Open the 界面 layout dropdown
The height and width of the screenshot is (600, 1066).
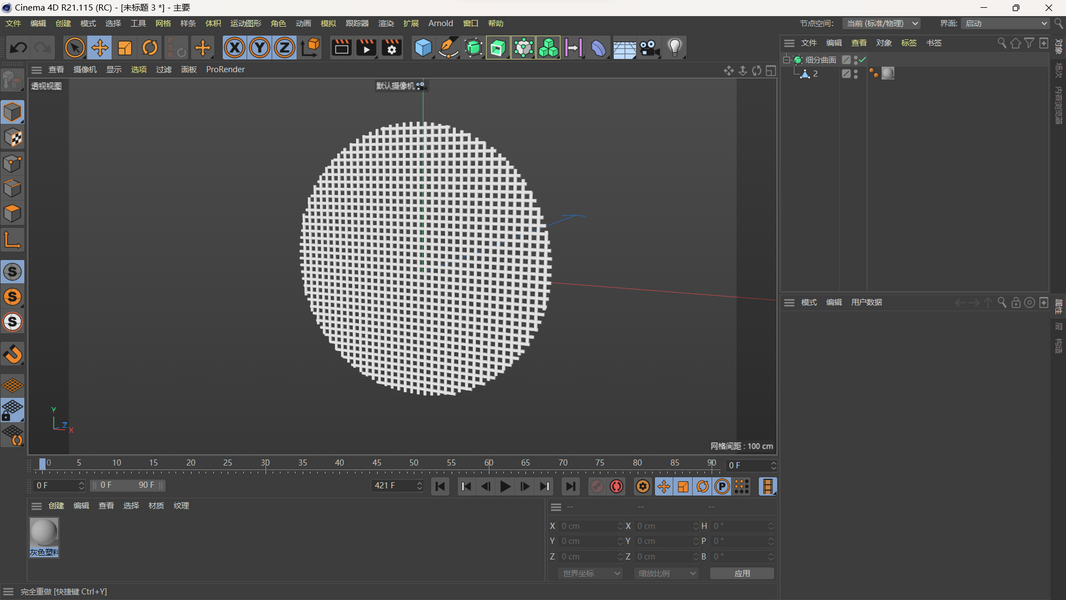1004,23
